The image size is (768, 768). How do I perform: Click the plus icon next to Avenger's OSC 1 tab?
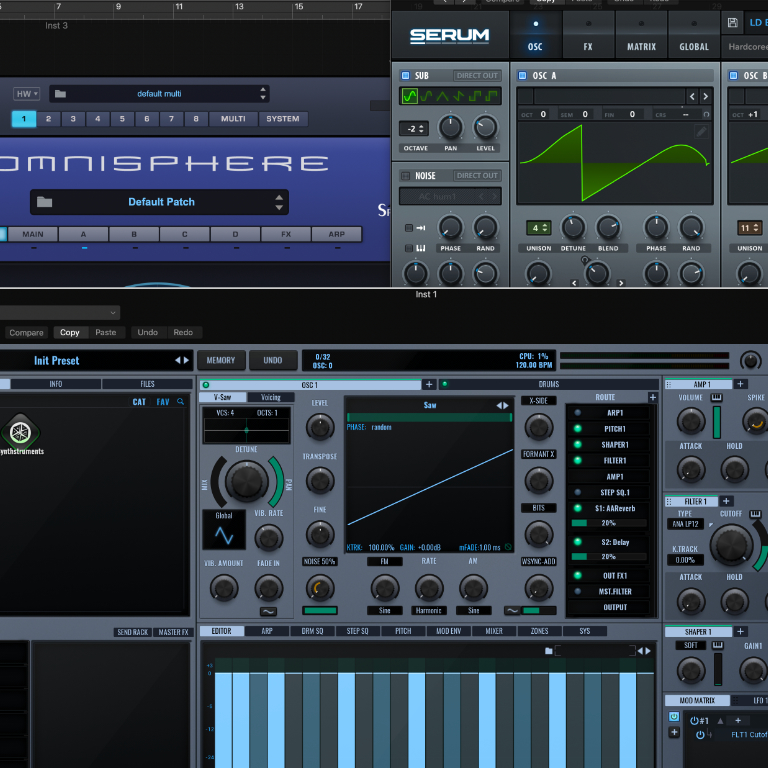pyautogui.click(x=429, y=384)
